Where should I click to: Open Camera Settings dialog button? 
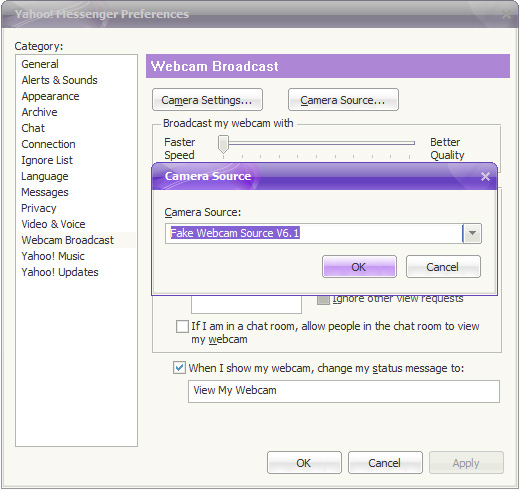click(x=207, y=100)
